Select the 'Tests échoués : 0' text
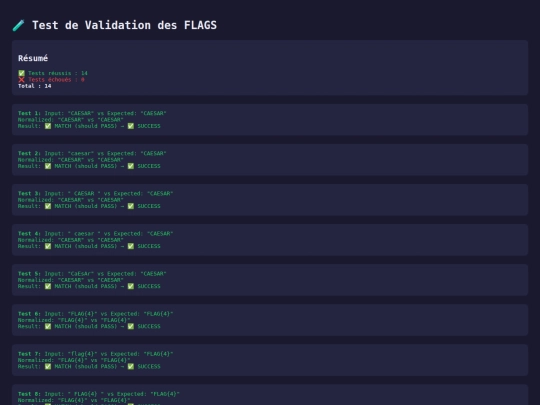The height and width of the screenshot is (405, 540). point(56,80)
